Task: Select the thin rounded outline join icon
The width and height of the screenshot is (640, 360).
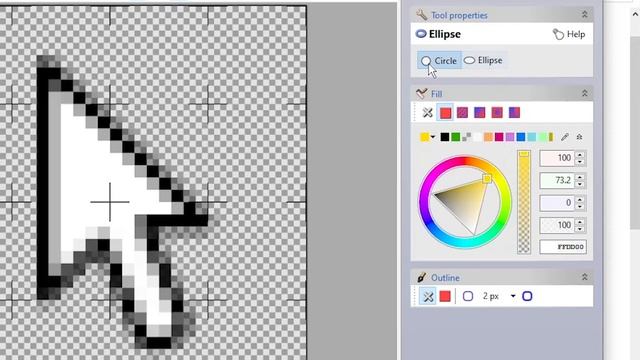Action: pos(468,296)
